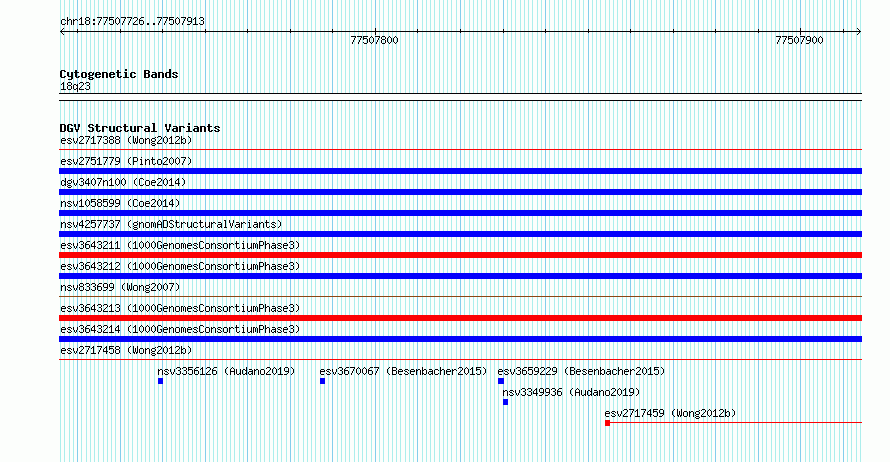The height and width of the screenshot is (462, 890).
Task: Select the esv2751779 (Pinto2007) blue bar
Action: pyautogui.click(x=460, y=171)
